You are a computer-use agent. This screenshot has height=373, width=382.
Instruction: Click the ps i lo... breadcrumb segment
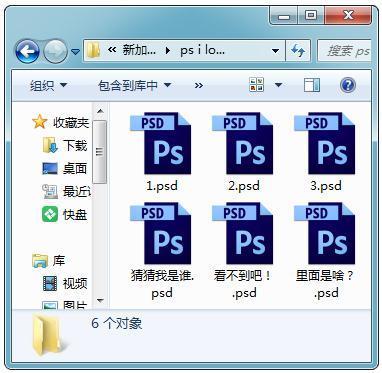pos(202,51)
